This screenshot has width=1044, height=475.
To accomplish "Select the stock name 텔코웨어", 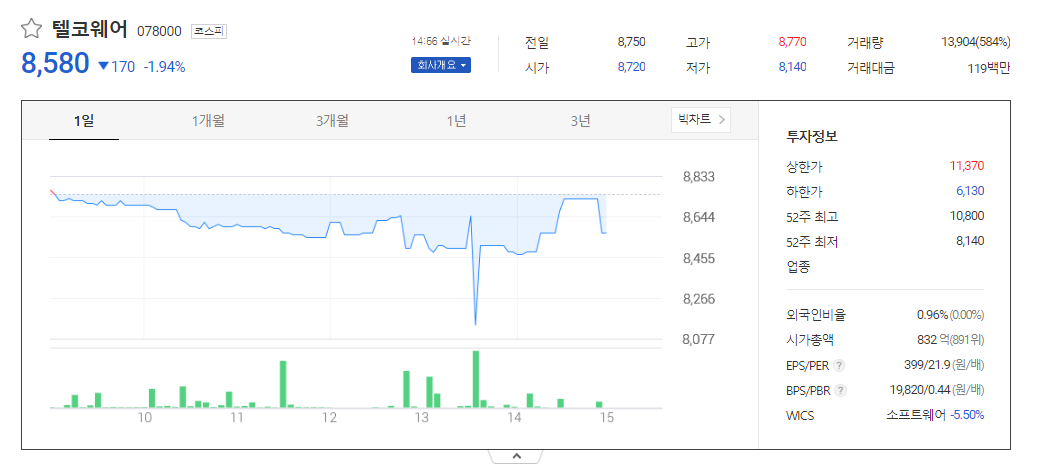I will pos(89,29).
